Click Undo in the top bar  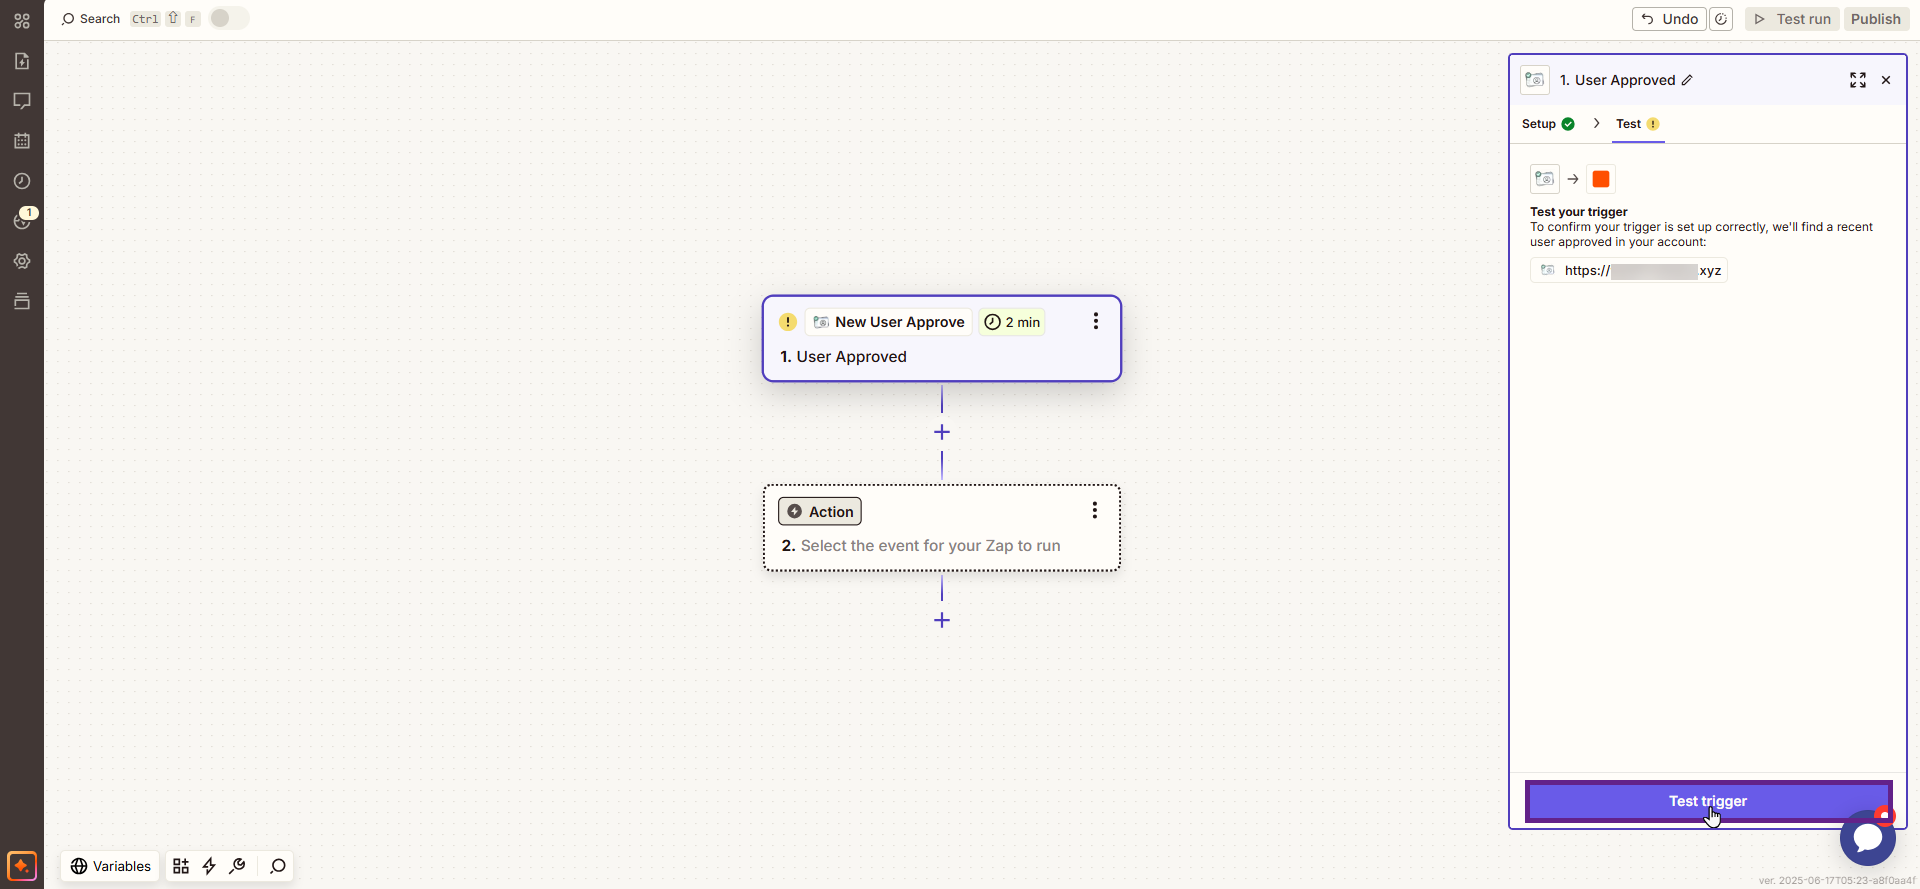tap(1669, 19)
